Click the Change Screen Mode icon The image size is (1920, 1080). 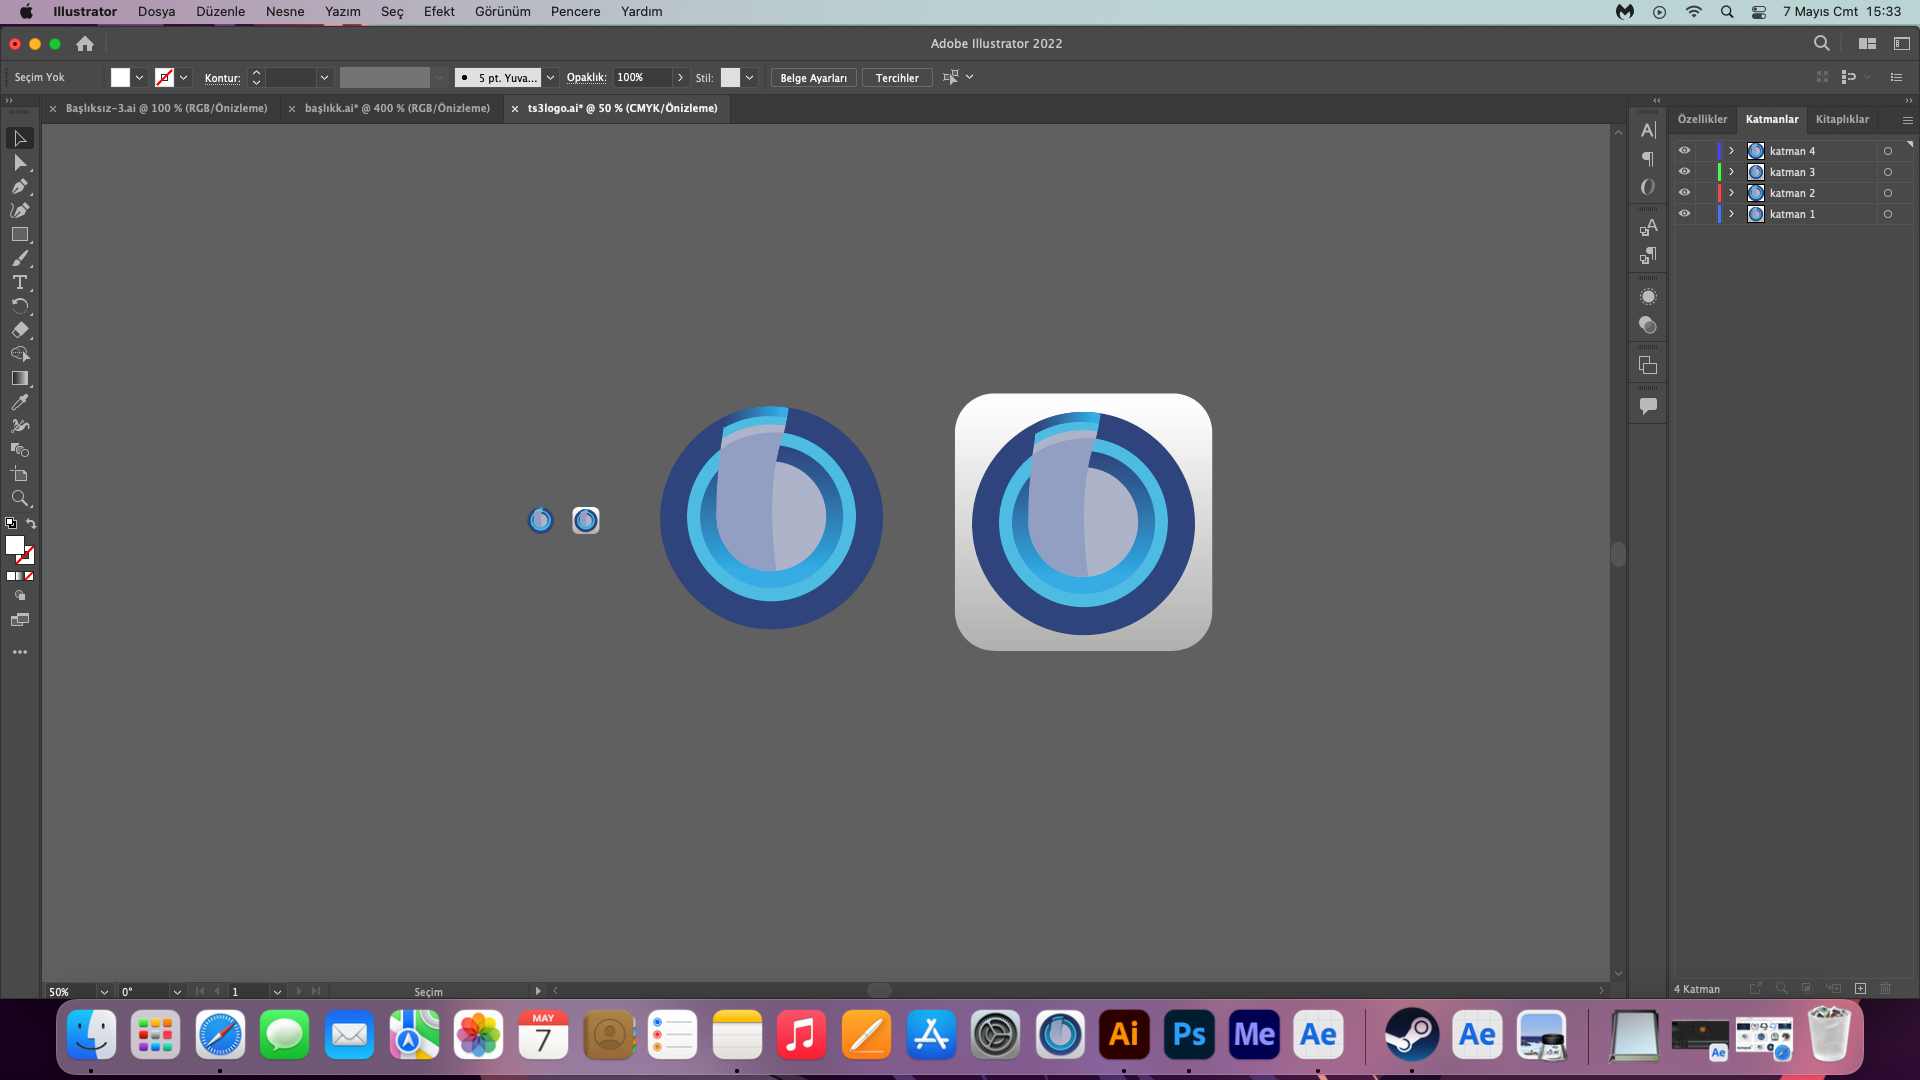[20, 620]
